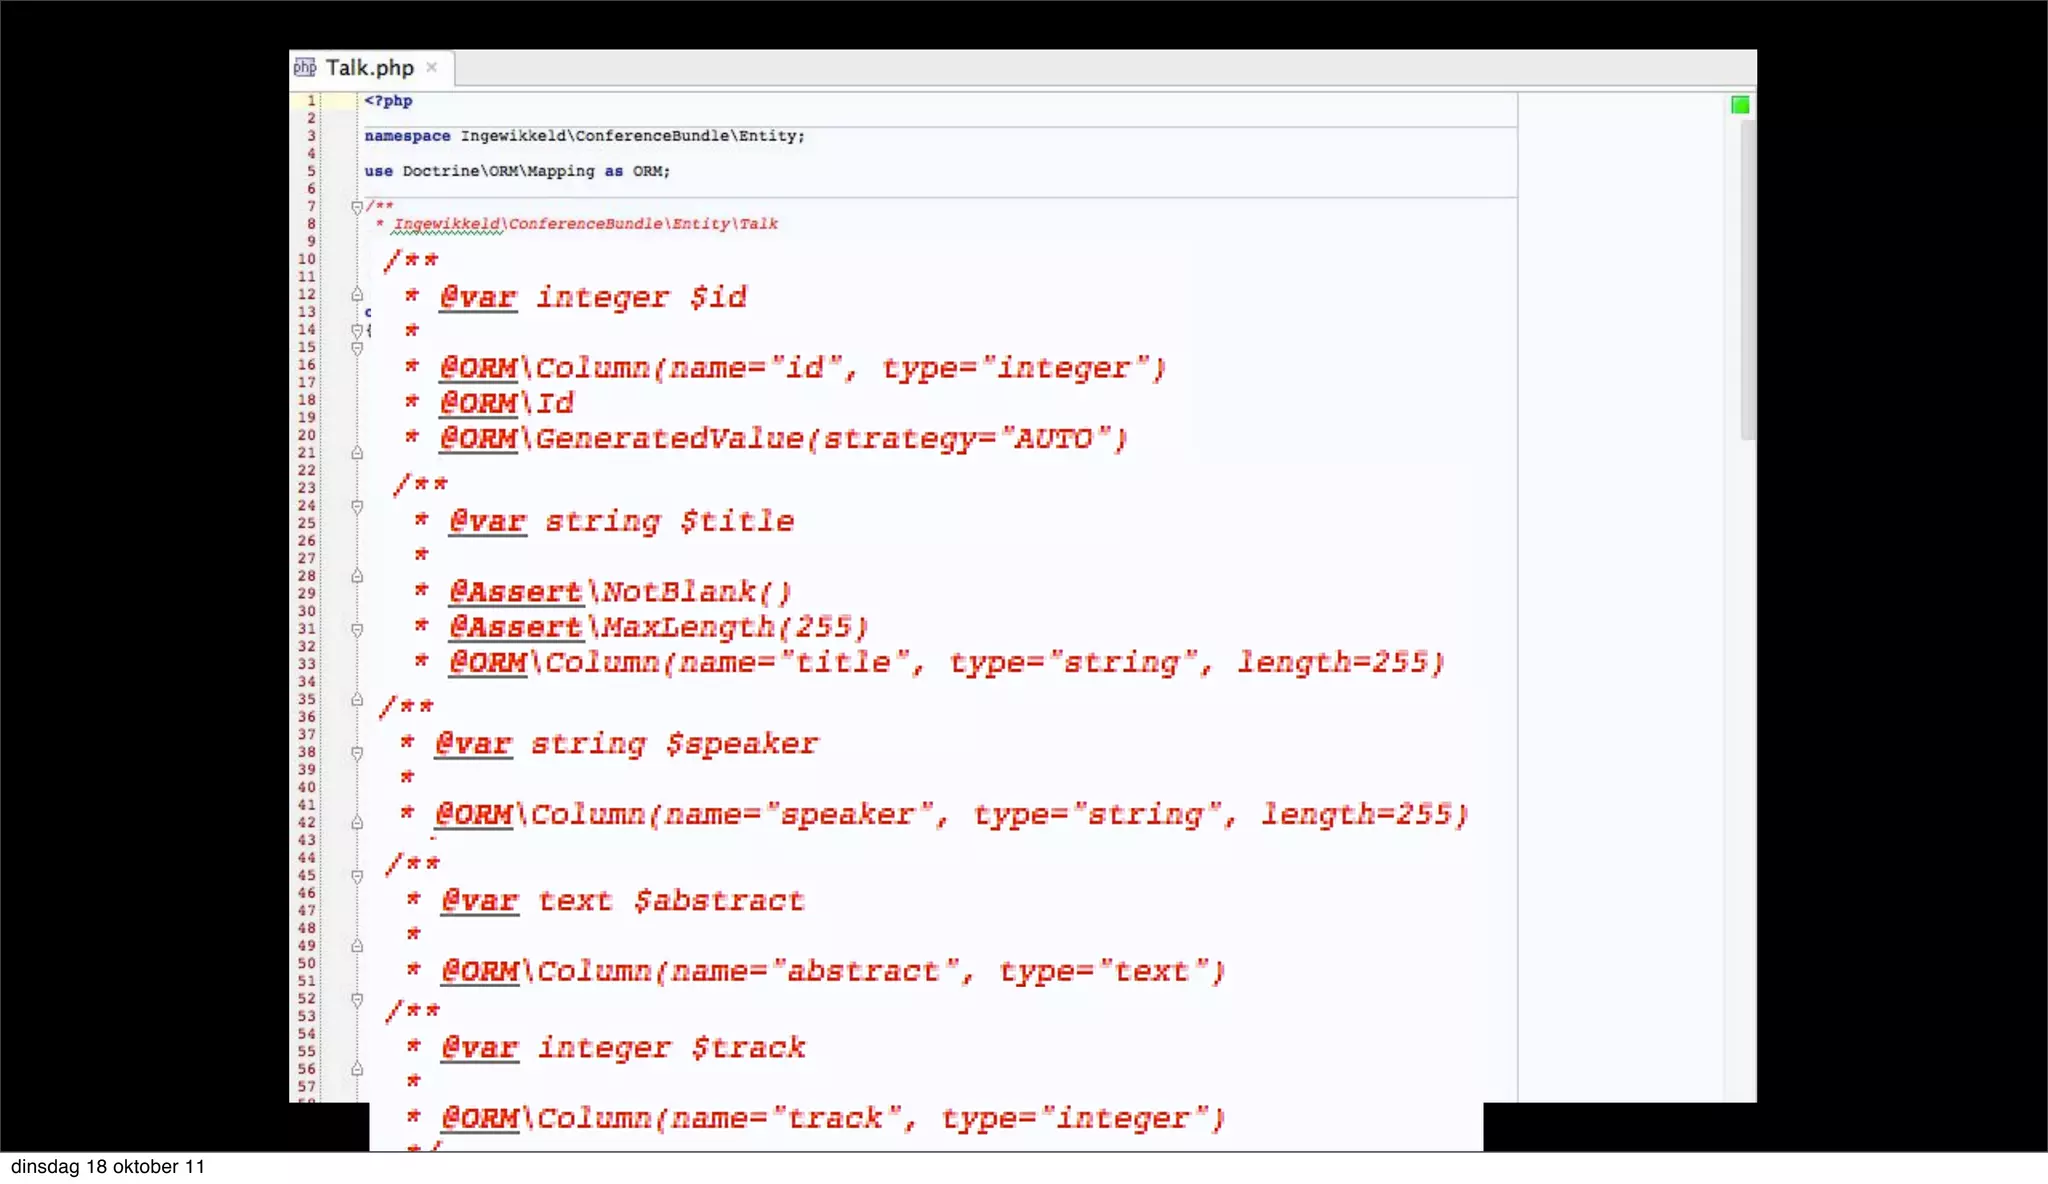
Task: Click the fold end marker at line 21
Action: click(357, 453)
